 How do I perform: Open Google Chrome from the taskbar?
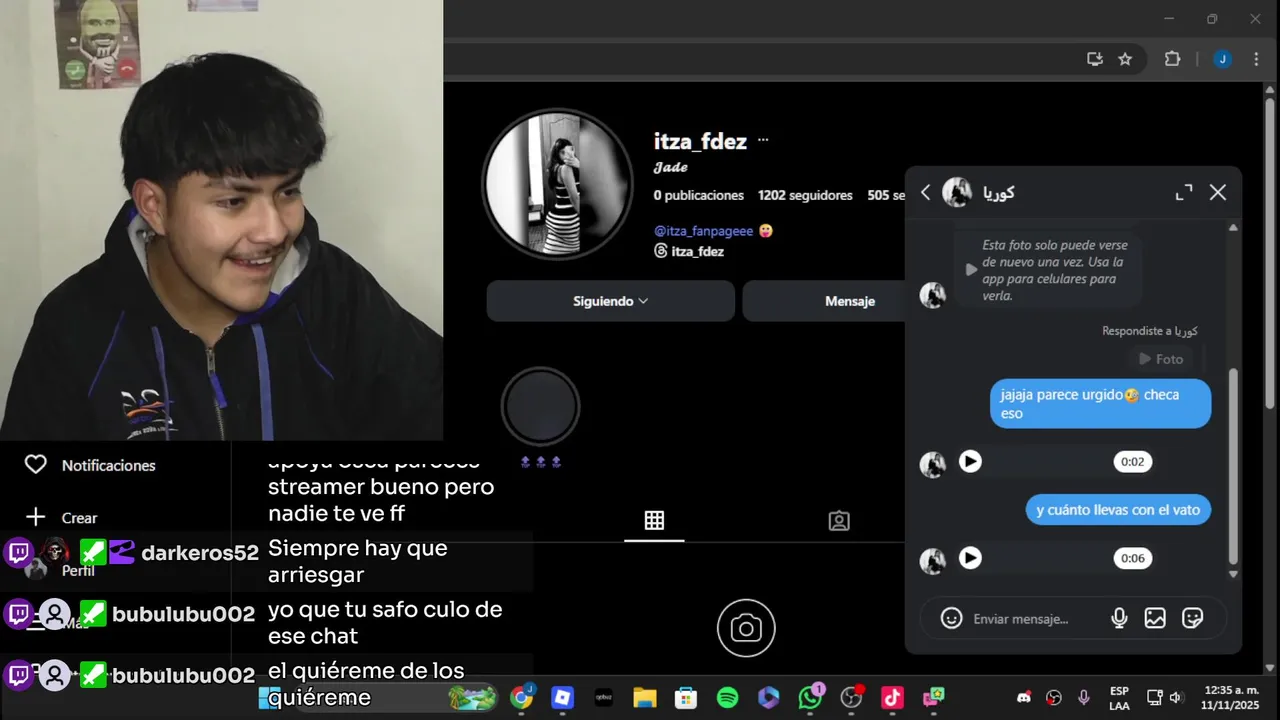point(521,697)
